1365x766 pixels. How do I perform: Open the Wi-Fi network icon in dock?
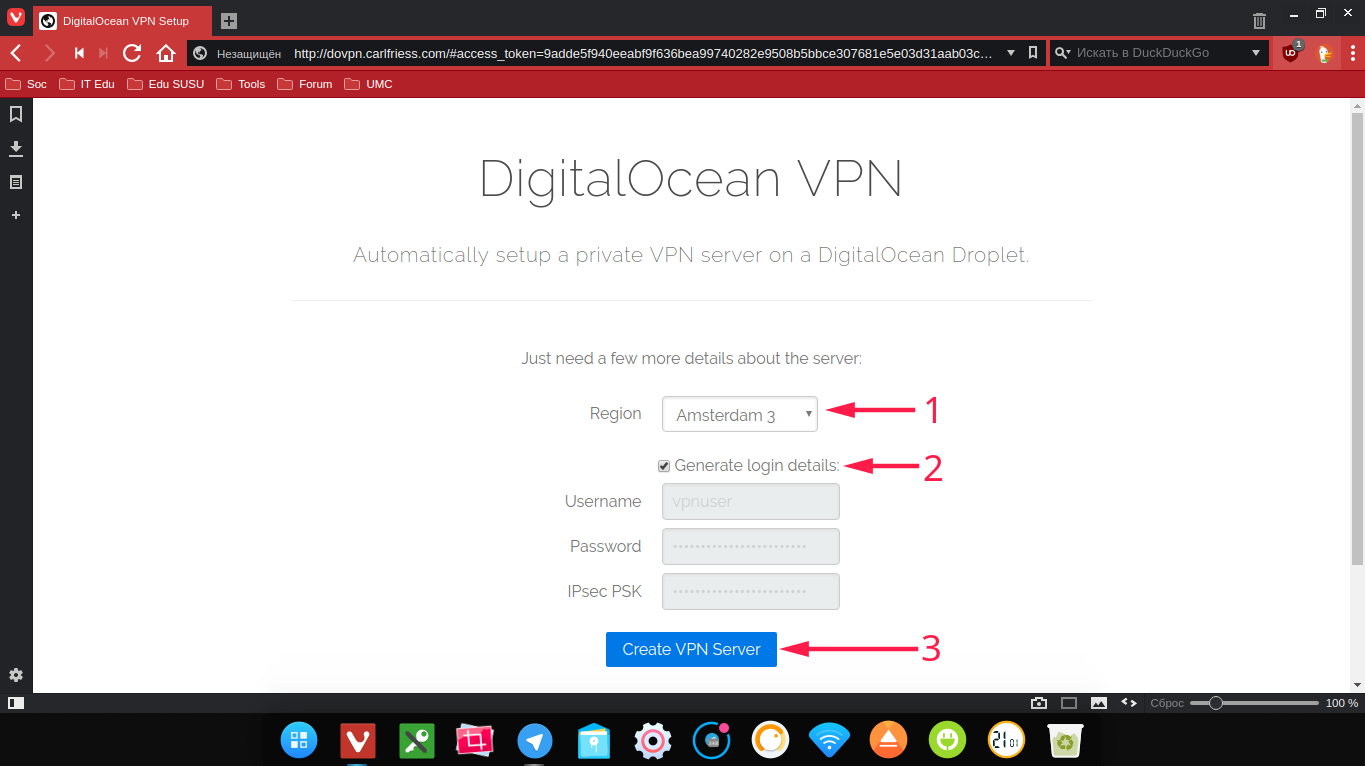[829, 740]
